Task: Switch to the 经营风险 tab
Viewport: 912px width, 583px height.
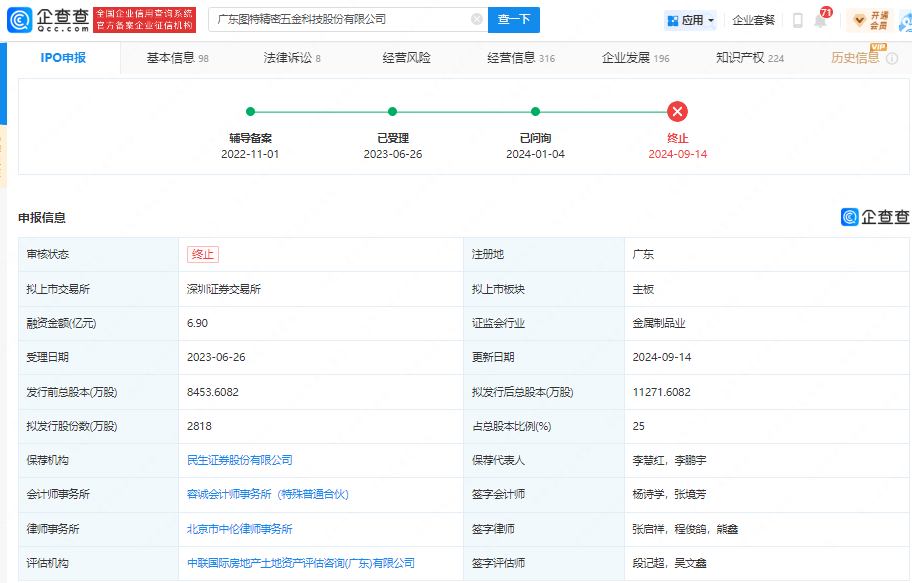Action: (407, 58)
